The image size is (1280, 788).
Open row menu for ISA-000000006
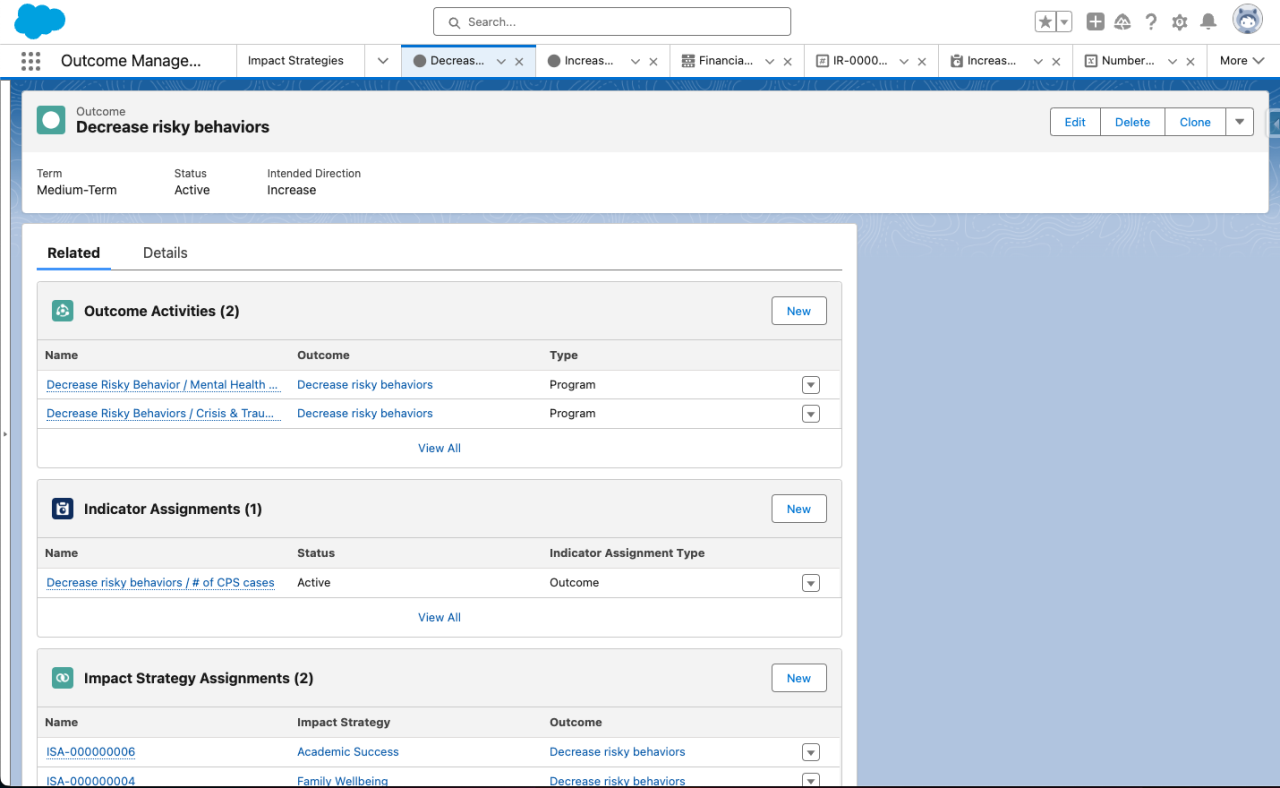pyautogui.click(x=811, y=752)
